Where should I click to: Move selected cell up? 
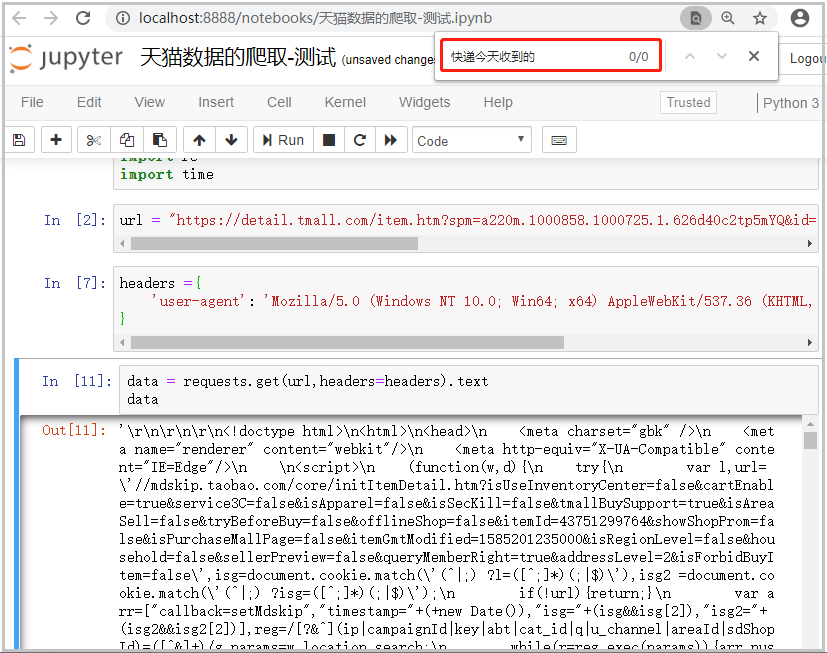tap(199, 140)
